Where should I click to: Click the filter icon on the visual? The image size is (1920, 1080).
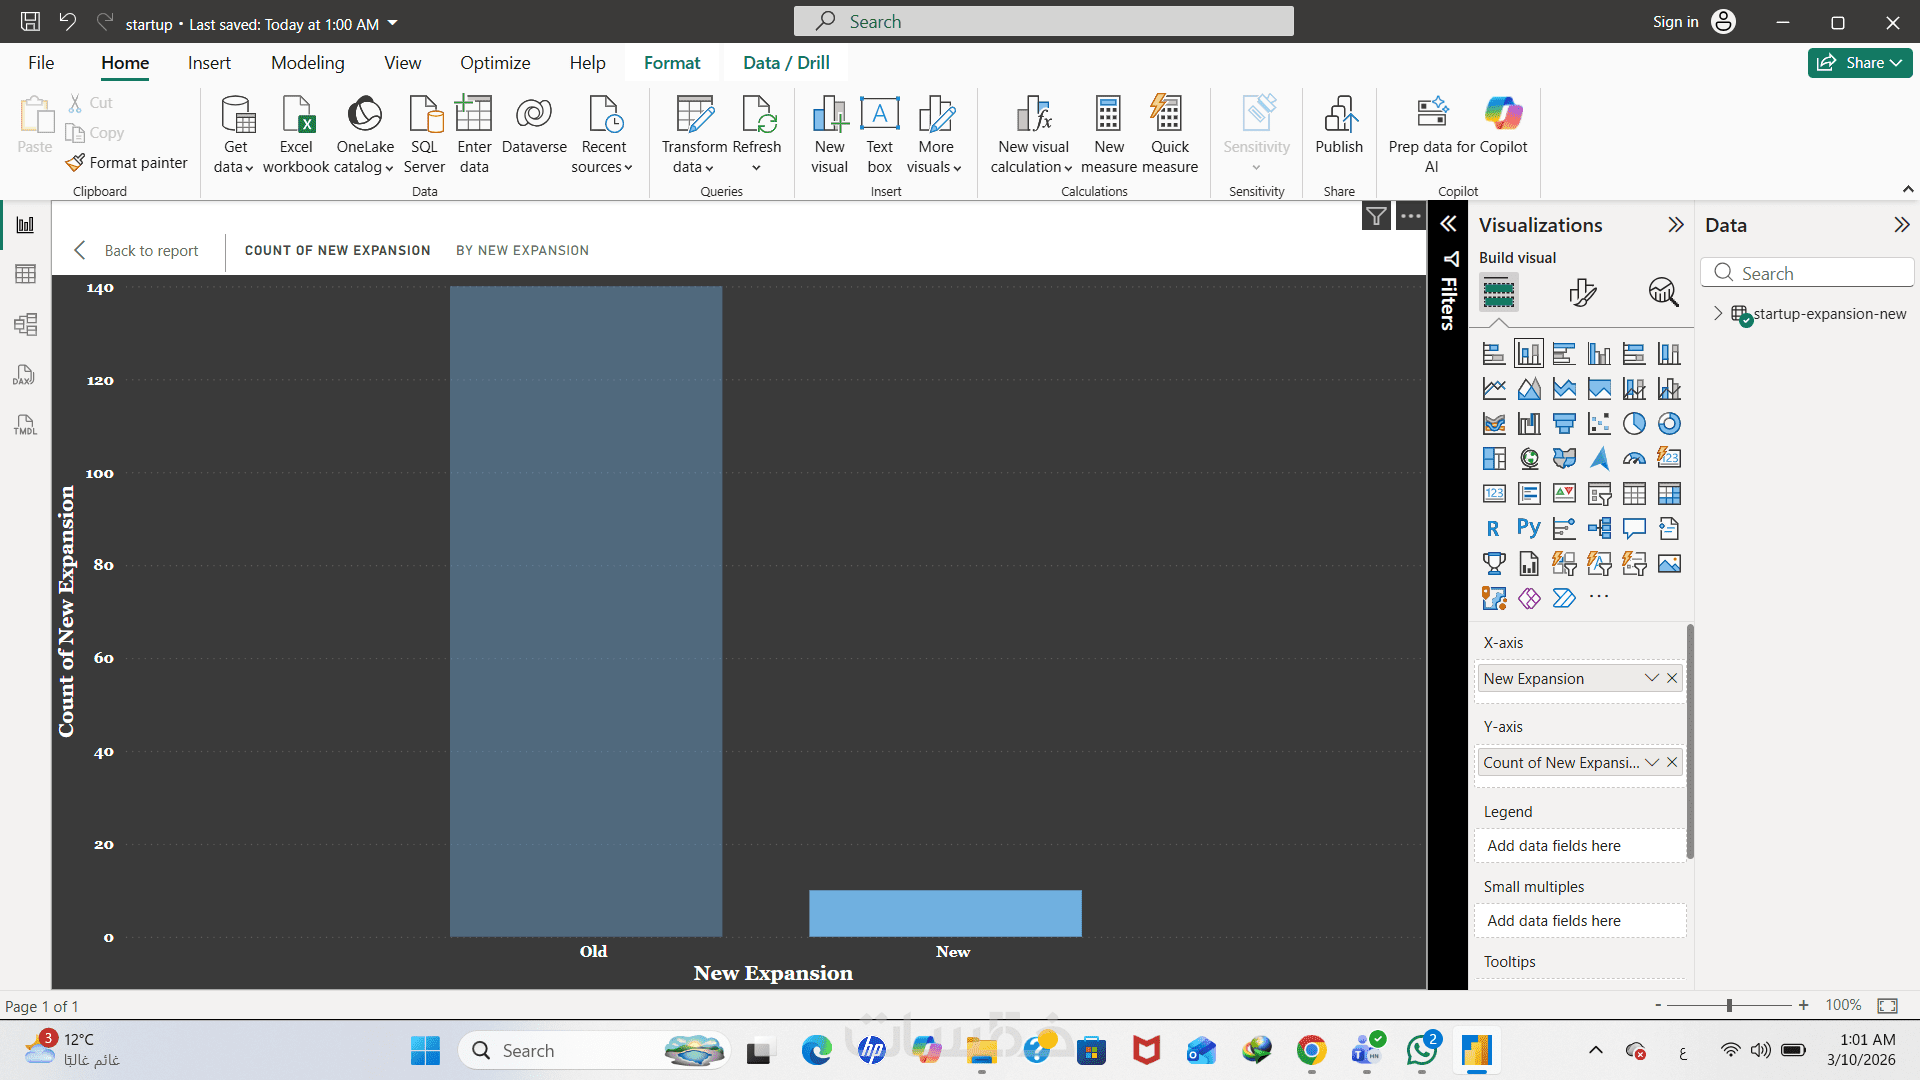(x=1376, y=216)
